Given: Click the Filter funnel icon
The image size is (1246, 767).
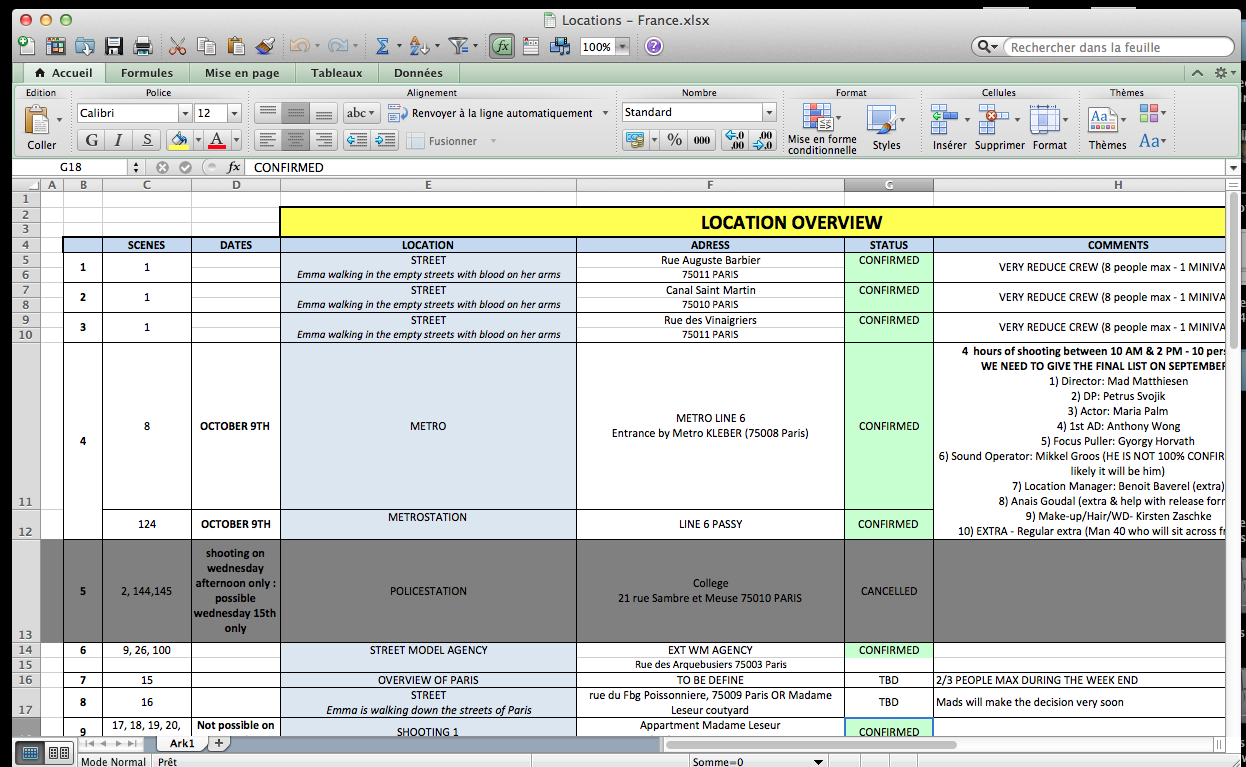Looking at the screenshot, I should pyautogui.click(x=458, y=46).
